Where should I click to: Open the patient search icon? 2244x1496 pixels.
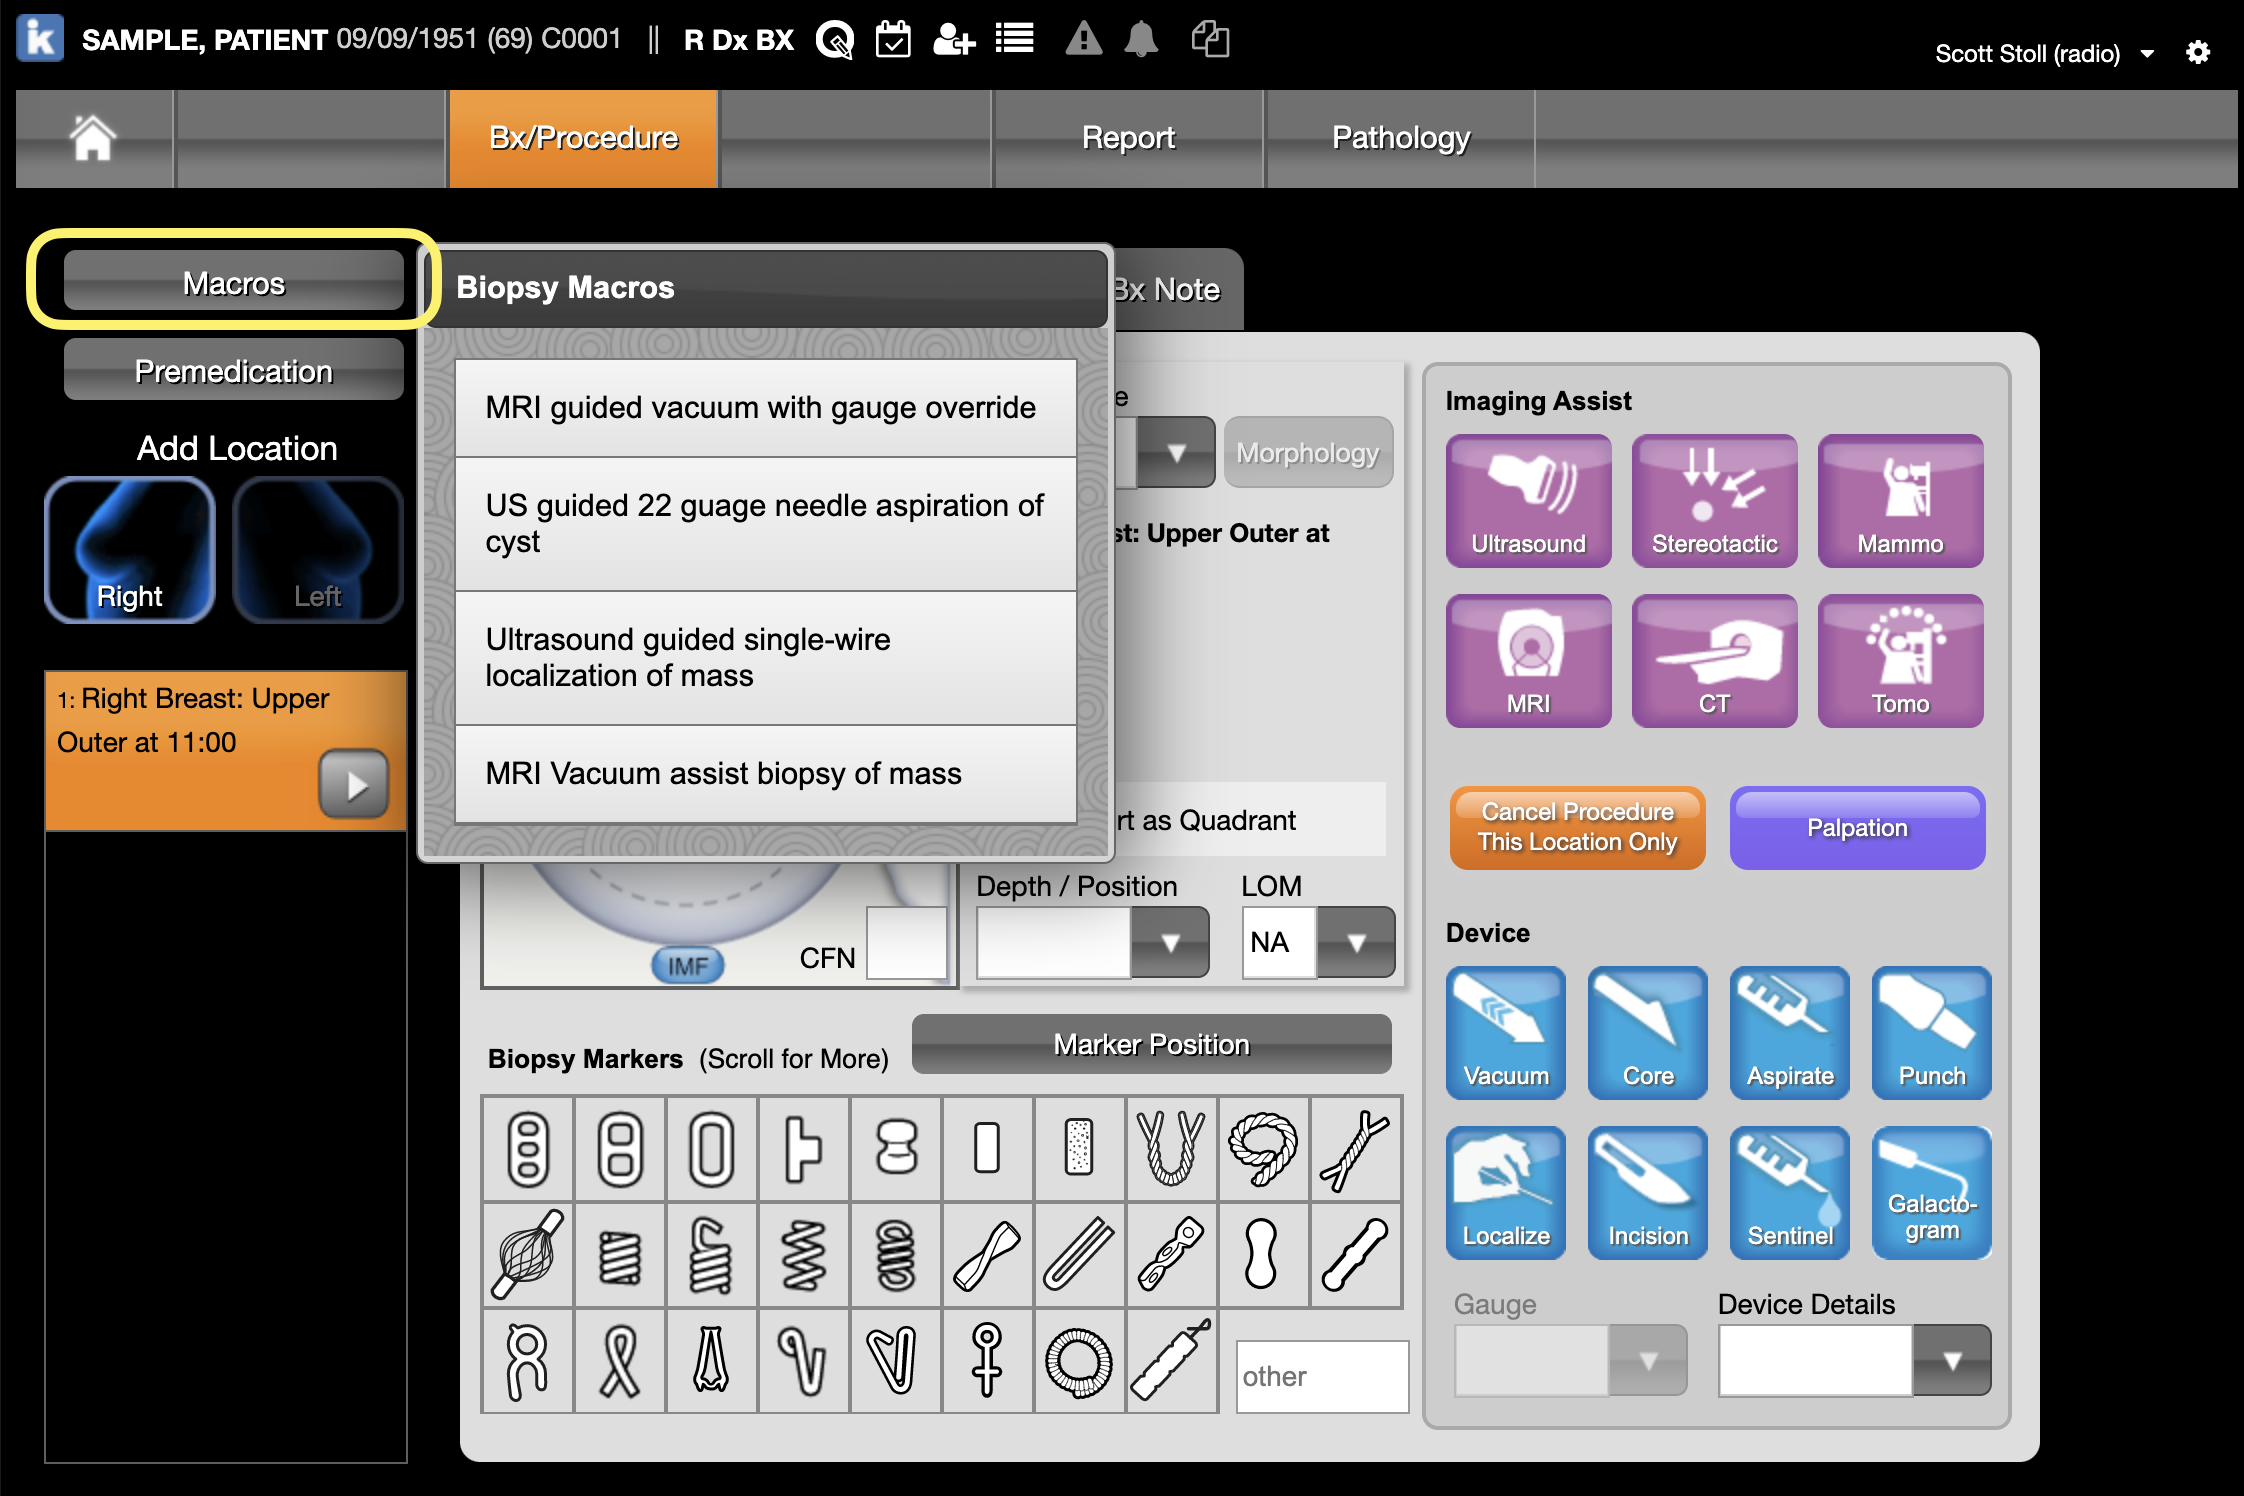pyautogui.click(x=835, y=40)
